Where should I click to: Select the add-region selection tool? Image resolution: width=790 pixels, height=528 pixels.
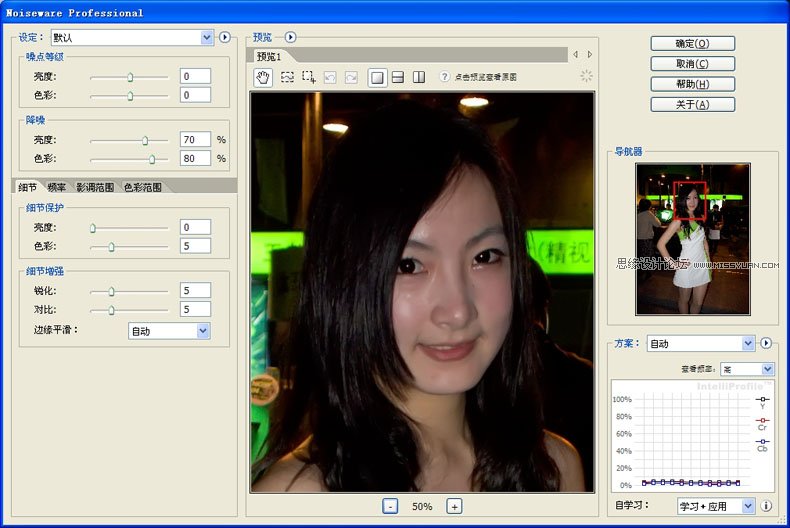point(309,77)
